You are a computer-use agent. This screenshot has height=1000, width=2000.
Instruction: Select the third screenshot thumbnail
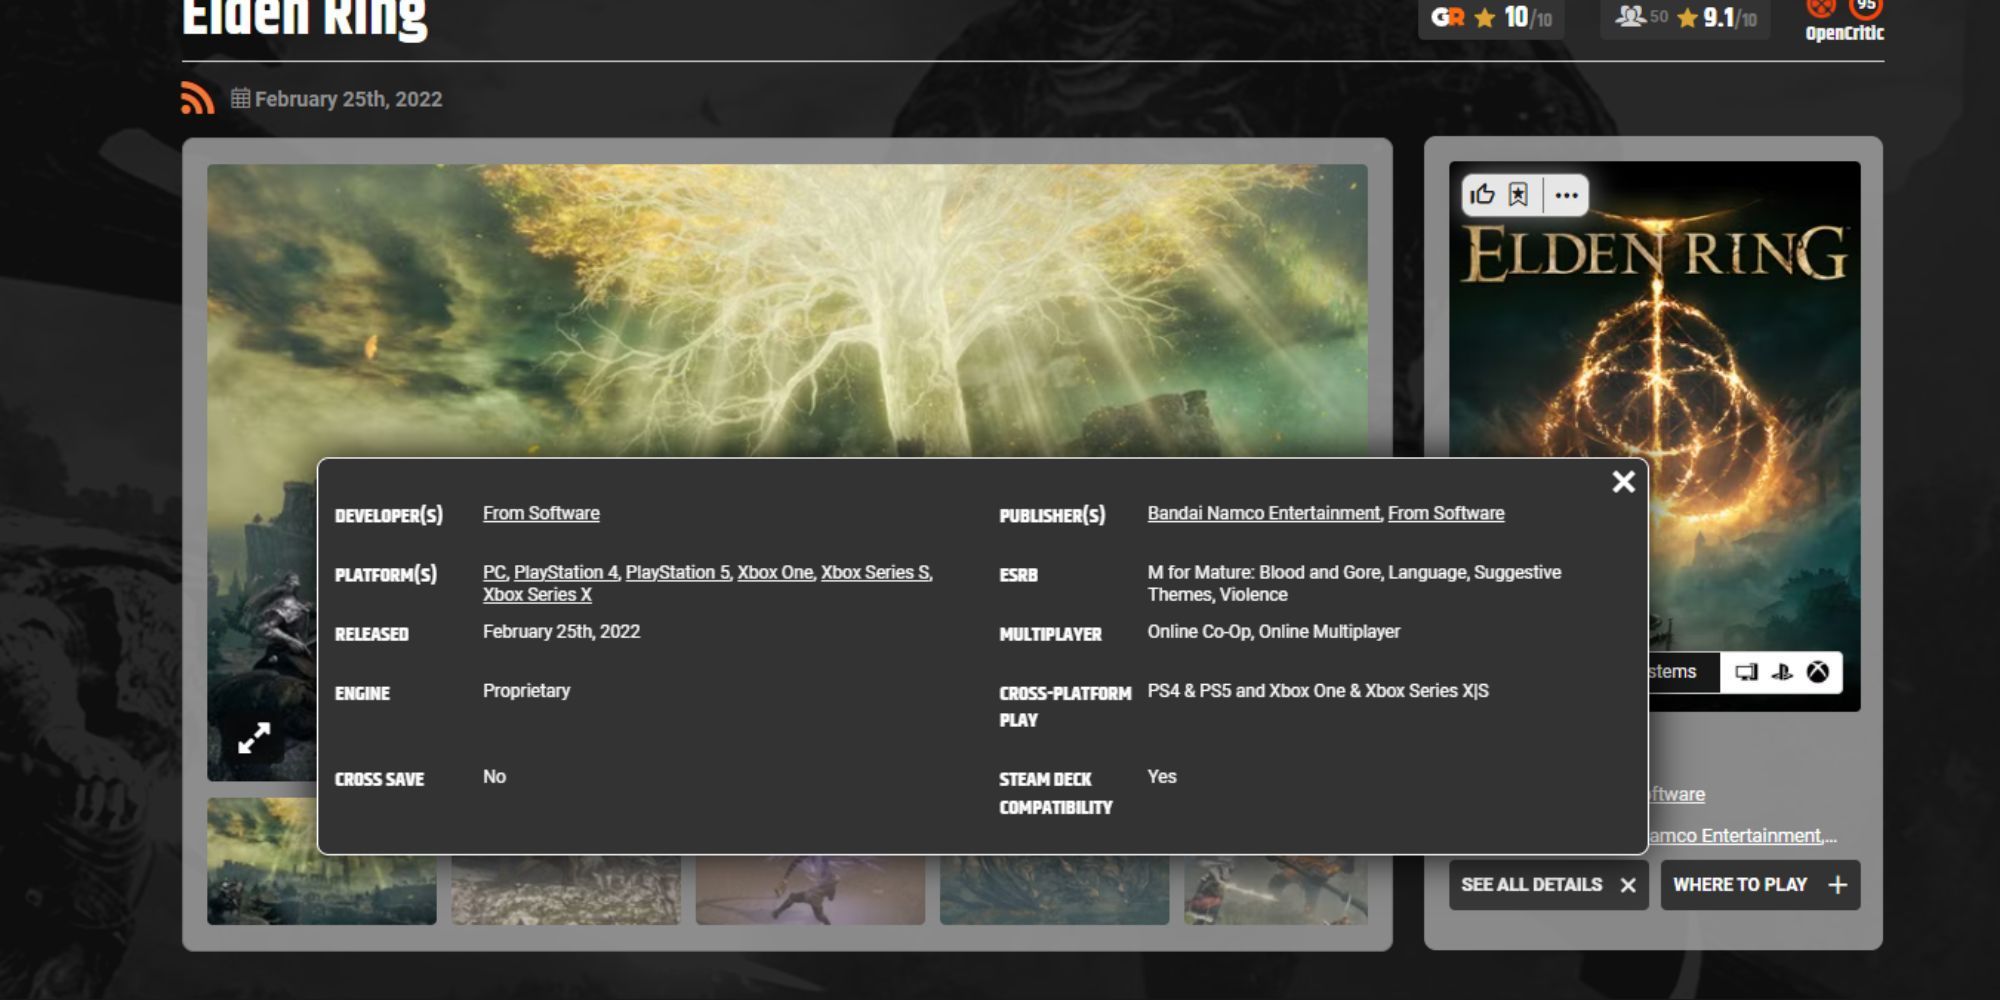[x=810, y=890]
